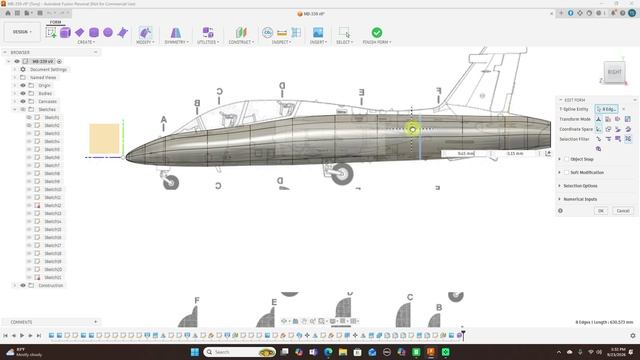Choose Vertex selection filter icon

click(x=598, y=139)
